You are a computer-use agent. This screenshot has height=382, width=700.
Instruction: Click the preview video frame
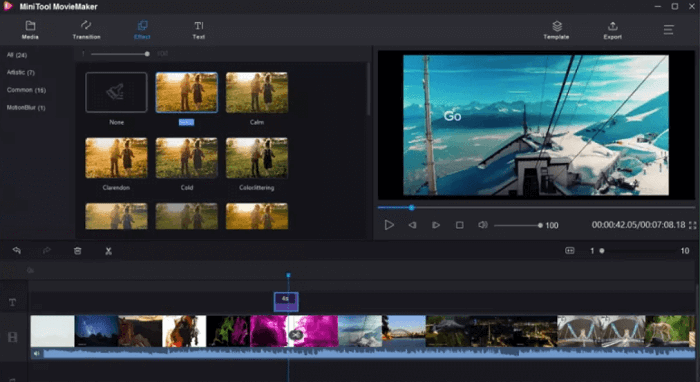pyautogui.click(x=536, y=125)
